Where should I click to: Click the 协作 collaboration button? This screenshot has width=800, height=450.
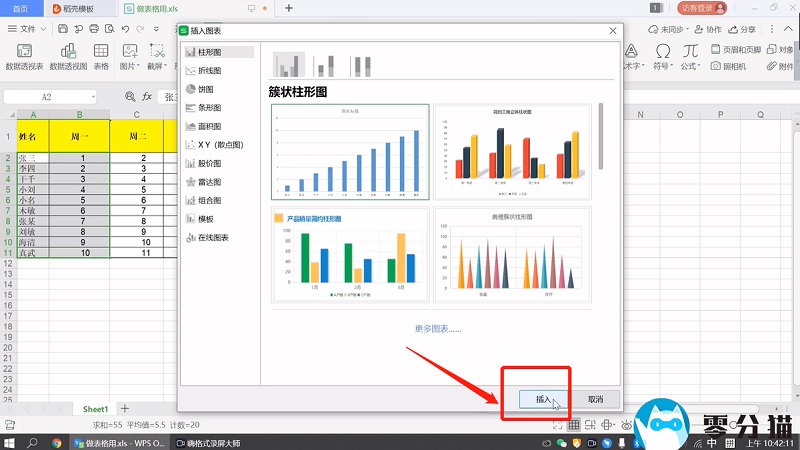point(708,30)
